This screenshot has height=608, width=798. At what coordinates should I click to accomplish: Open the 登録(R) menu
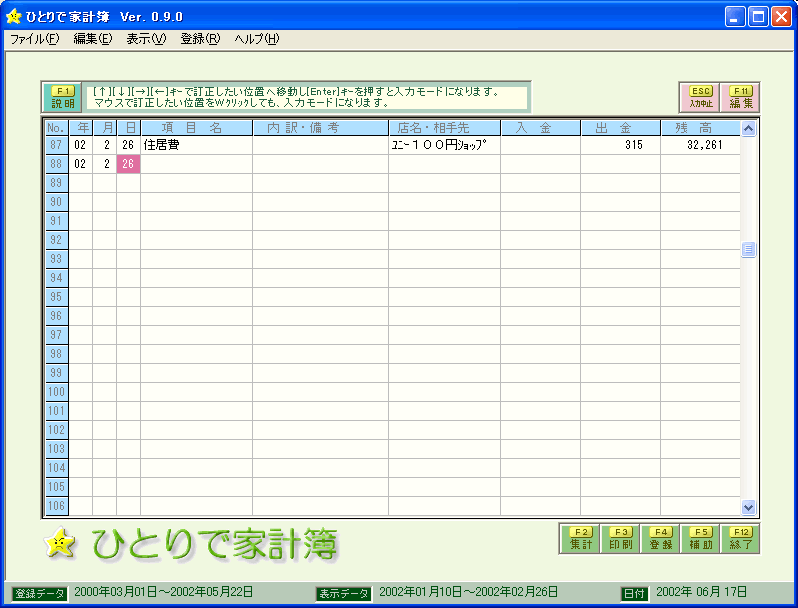200,39
